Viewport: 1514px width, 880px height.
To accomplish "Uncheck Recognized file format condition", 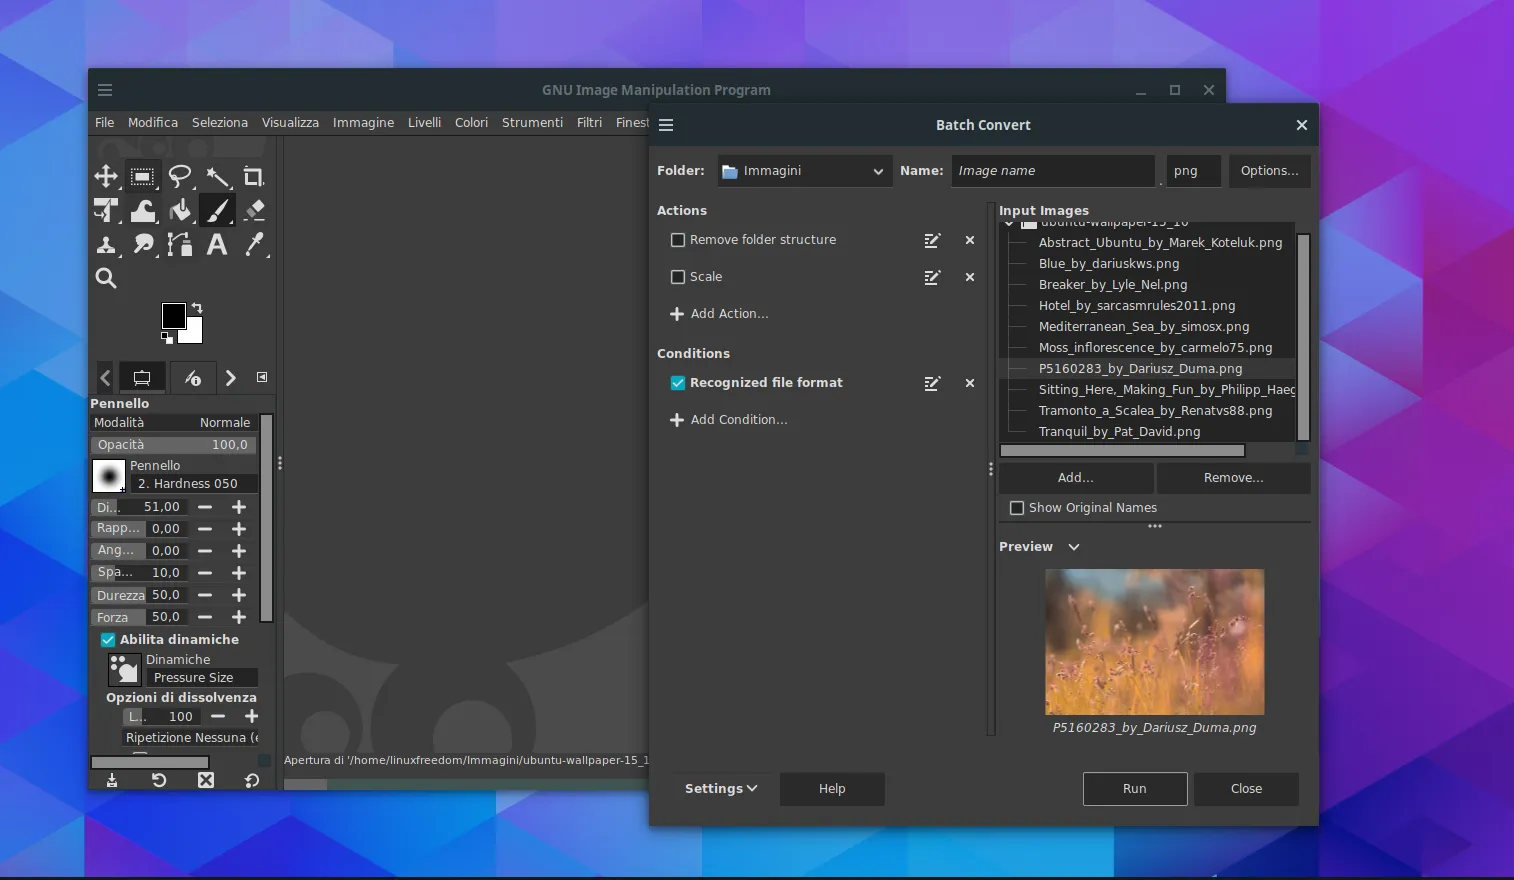I will tap(678, 383).
